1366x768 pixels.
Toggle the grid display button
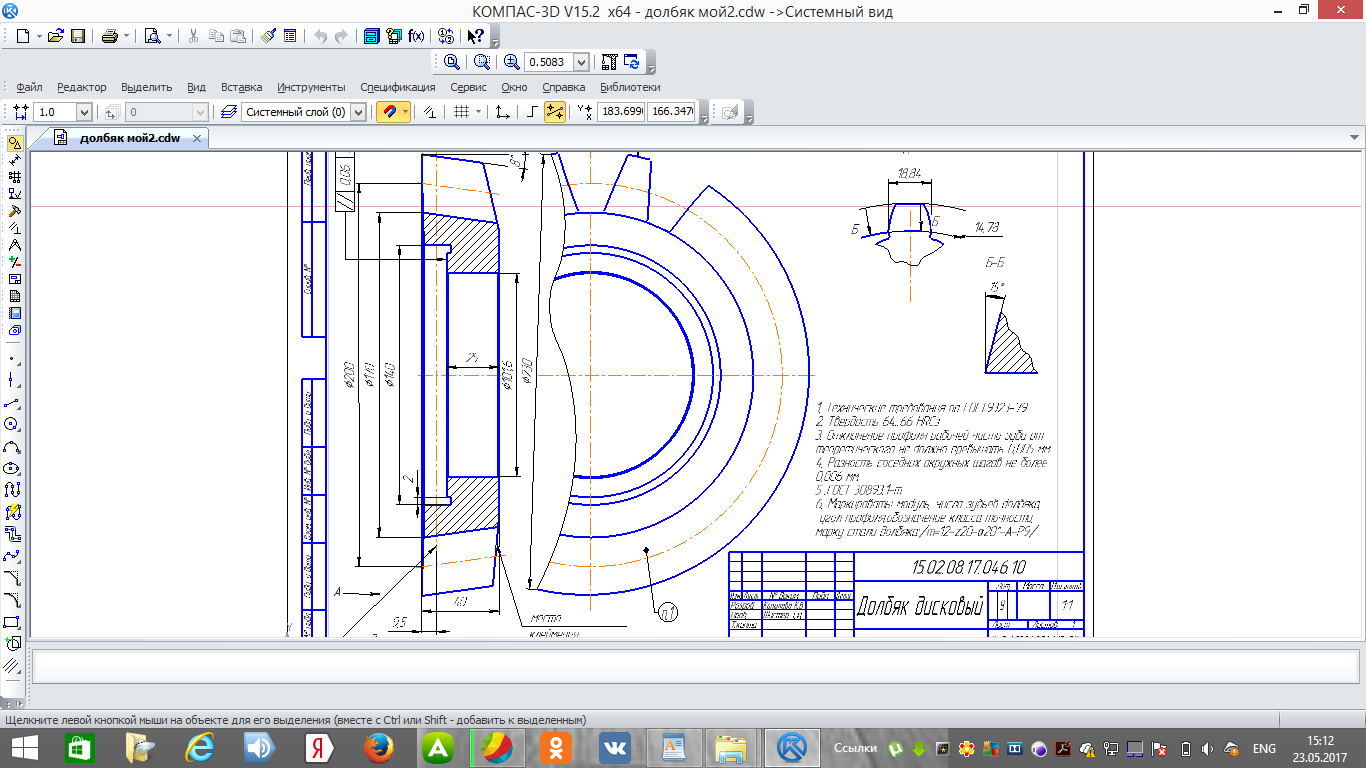(461, 113)
